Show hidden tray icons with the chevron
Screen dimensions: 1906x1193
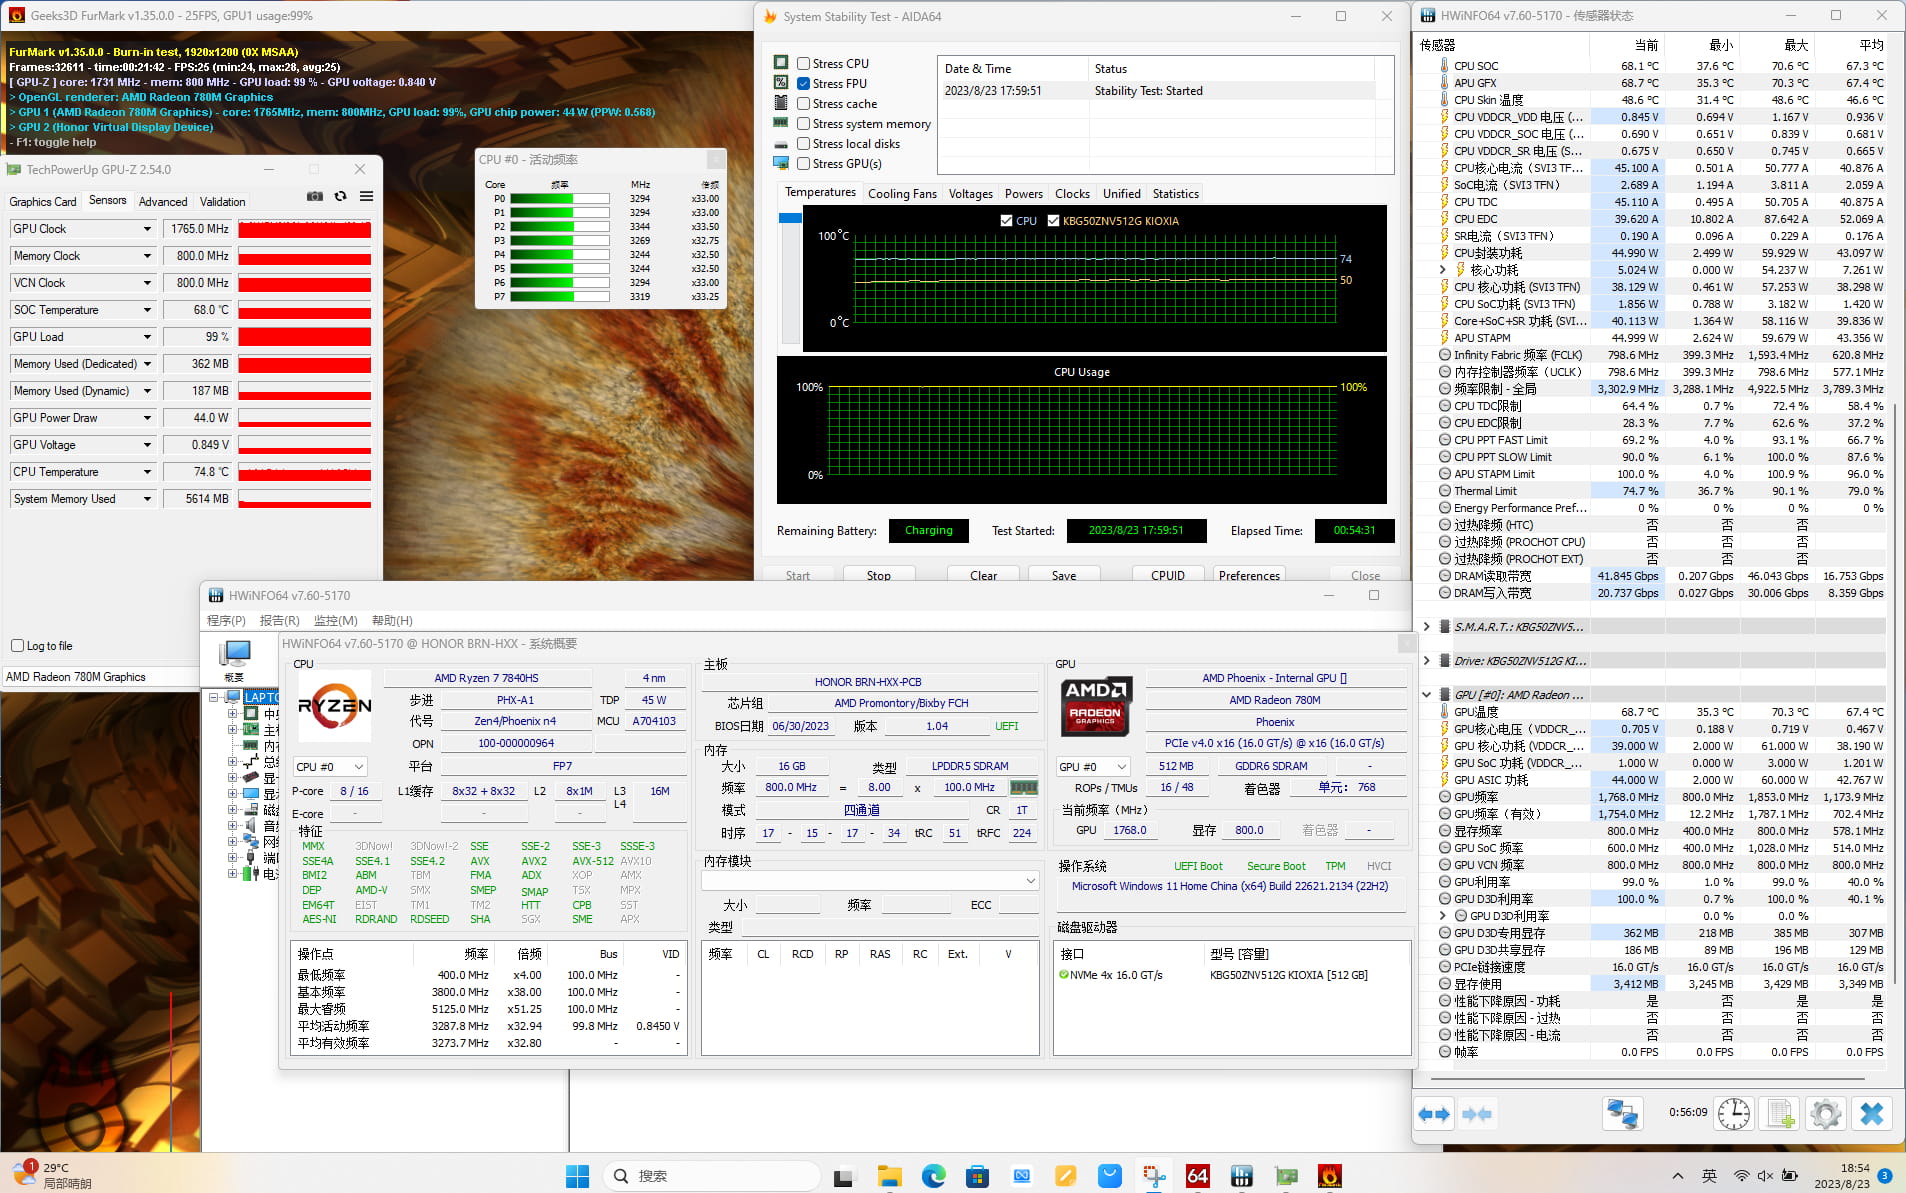click(1677, 1176)
